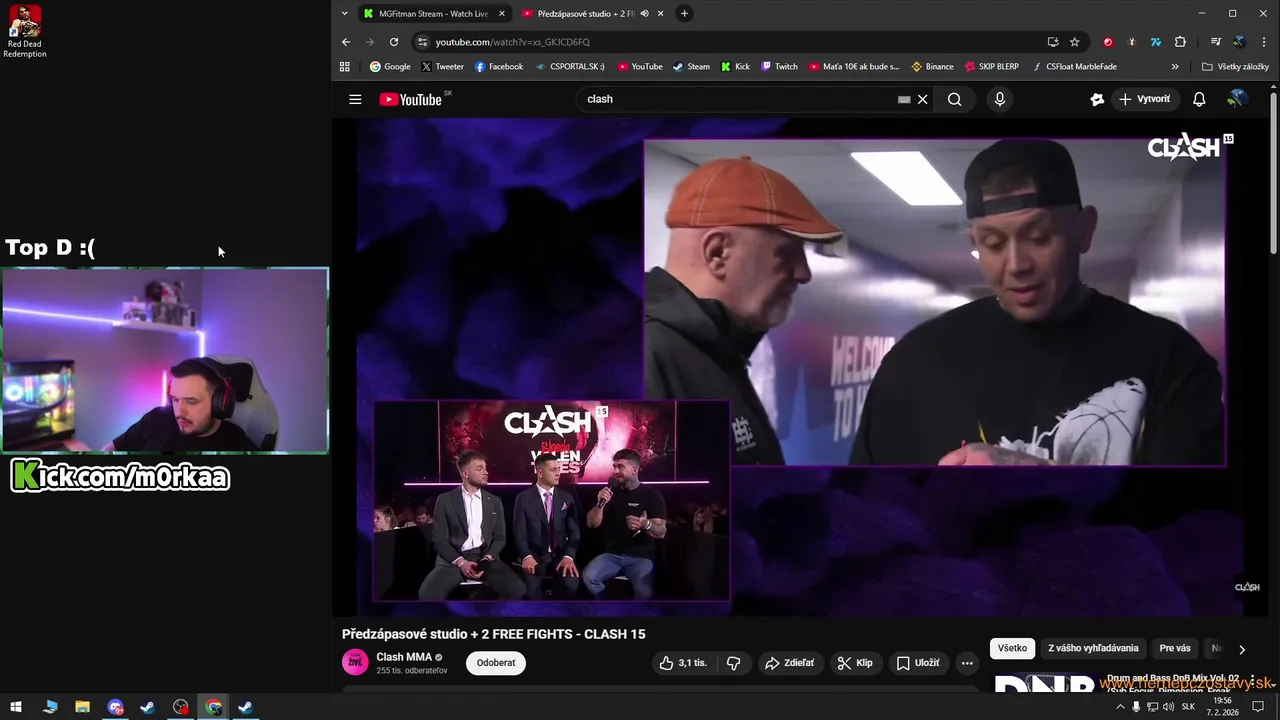Open Chrome profile avatar

coord(1239,42)
